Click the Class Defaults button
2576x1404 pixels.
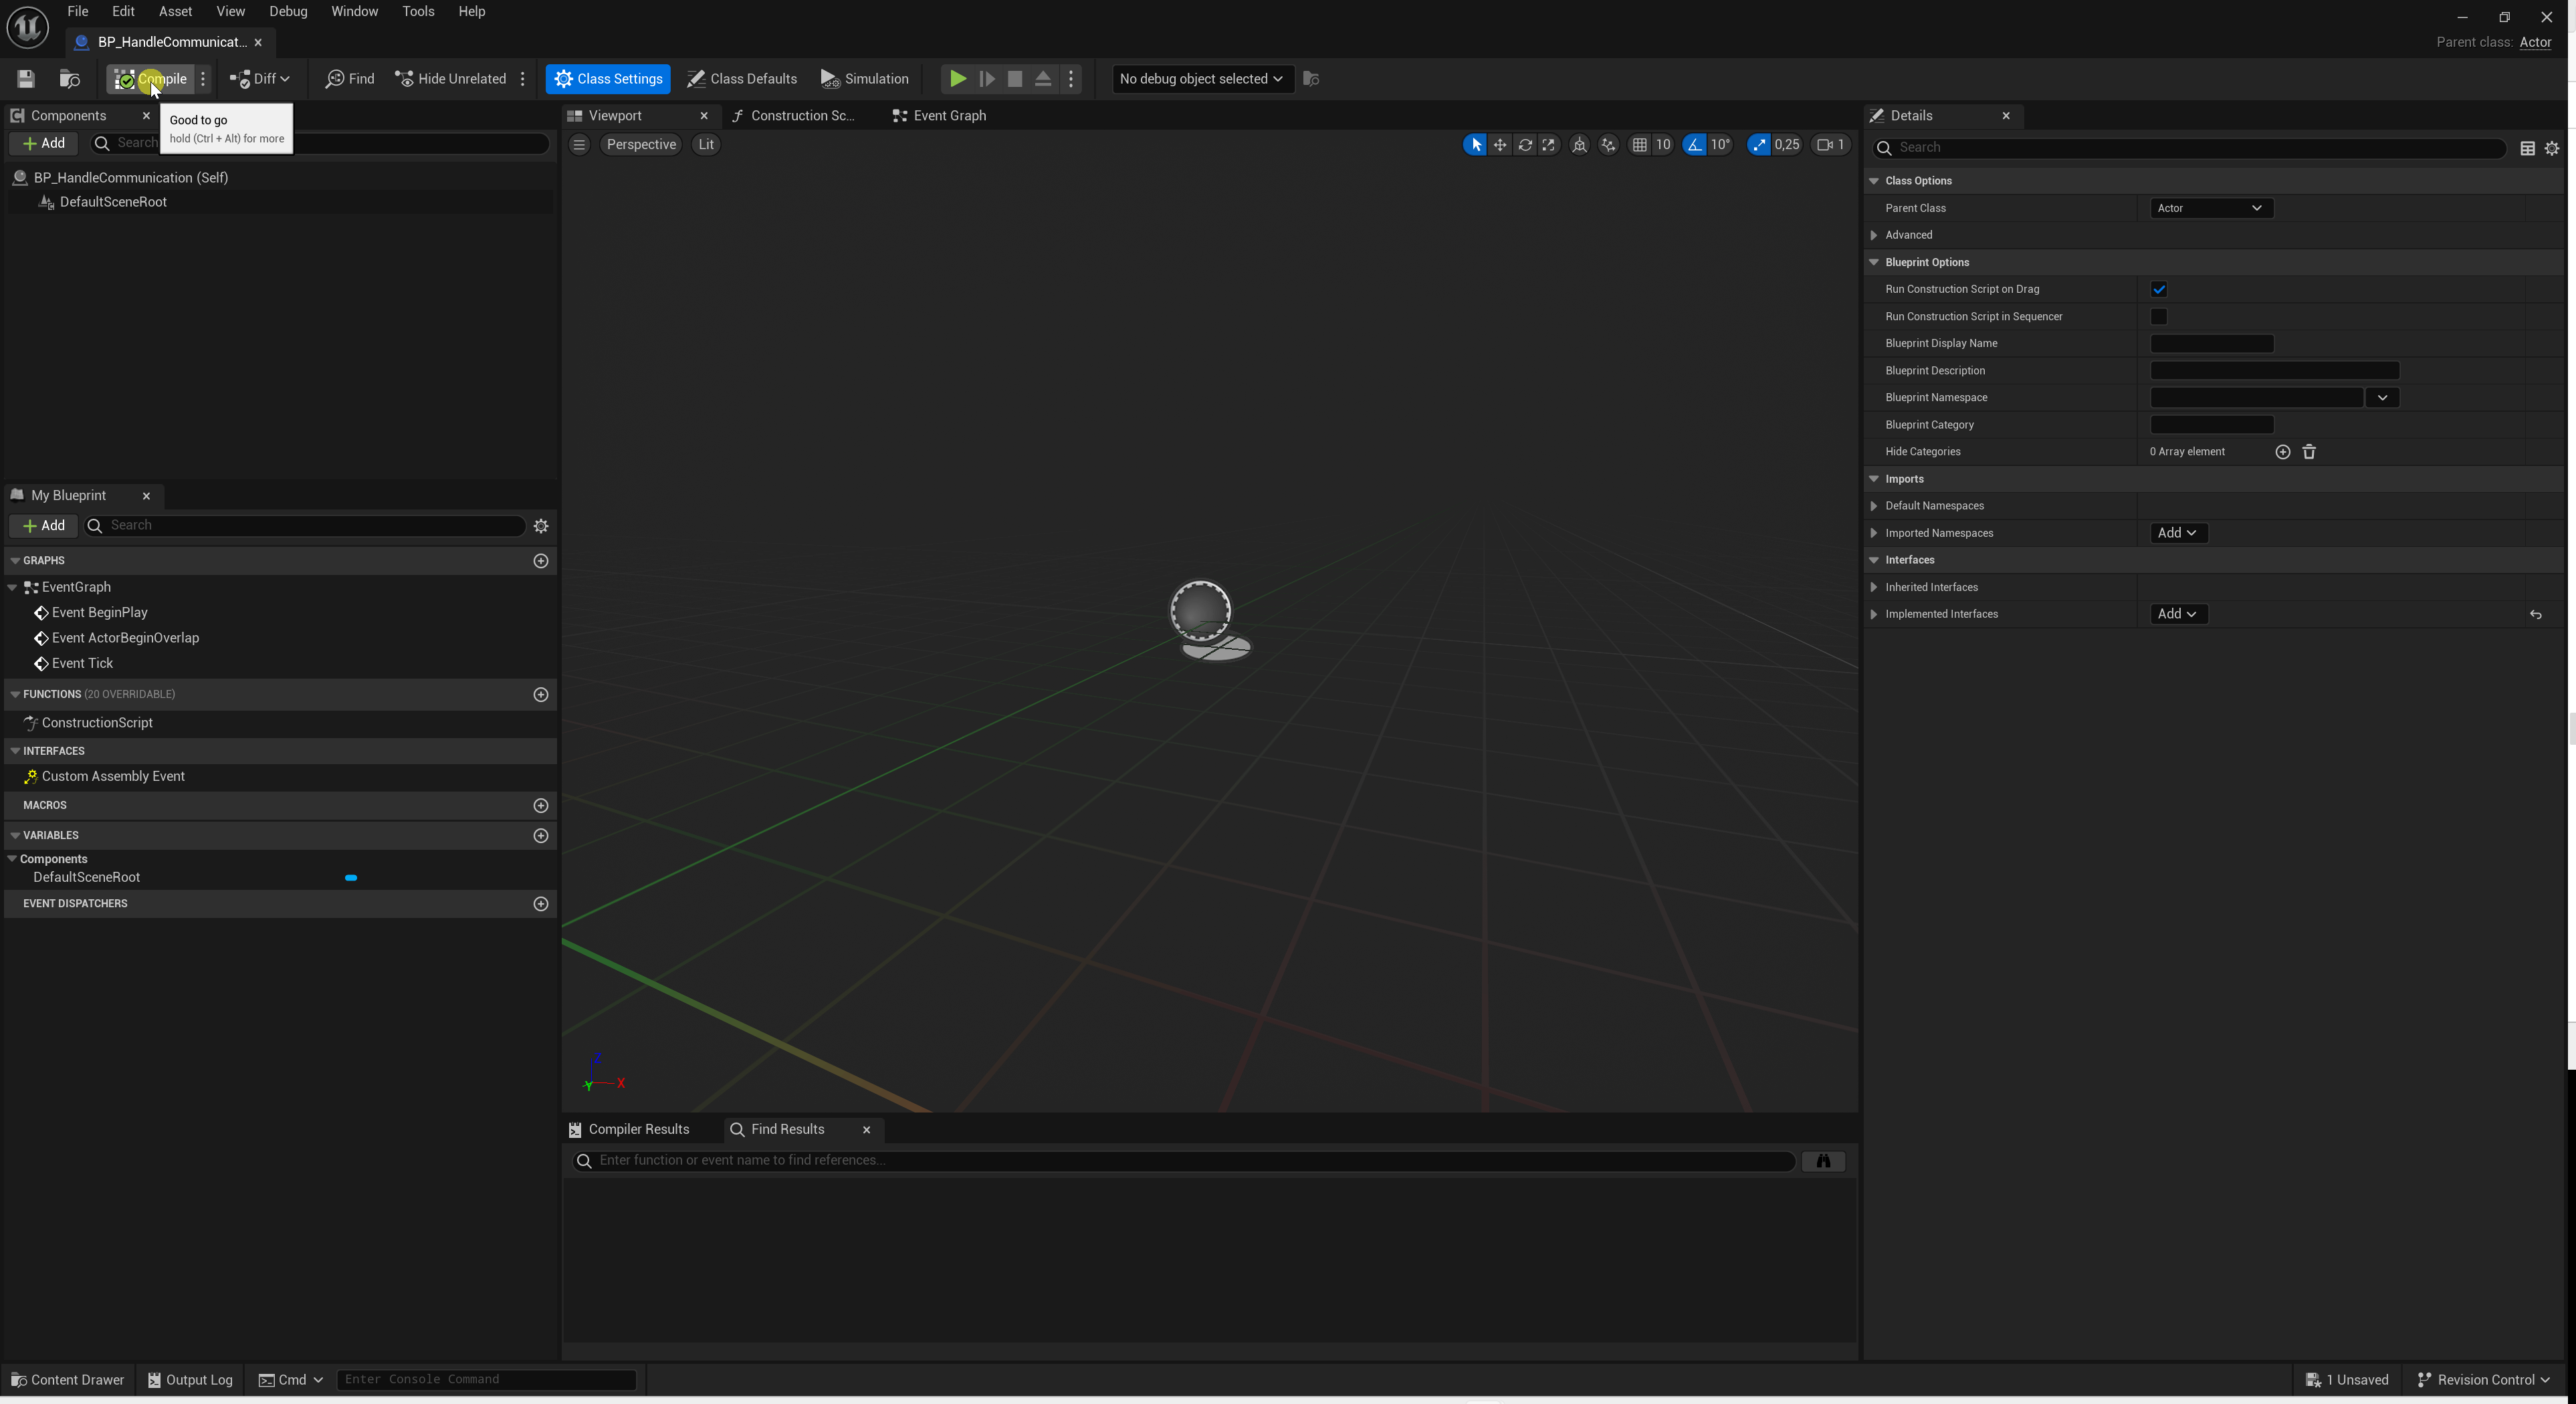click(x=742, y=79)
